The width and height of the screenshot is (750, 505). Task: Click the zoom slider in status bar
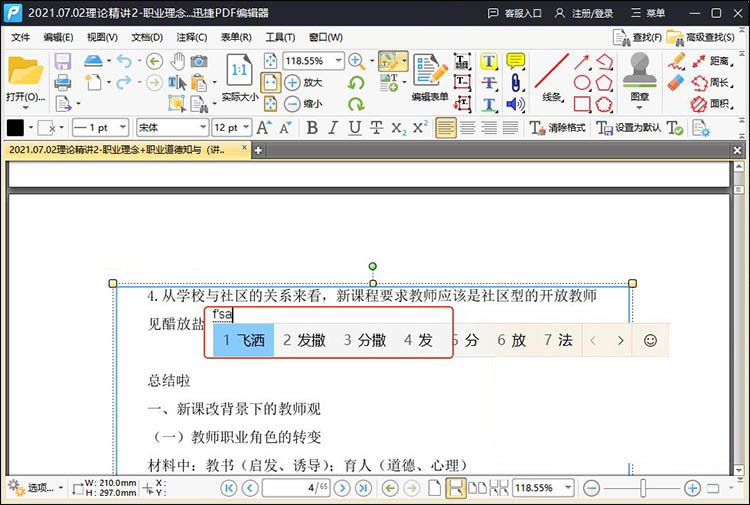tap(642, 488)
